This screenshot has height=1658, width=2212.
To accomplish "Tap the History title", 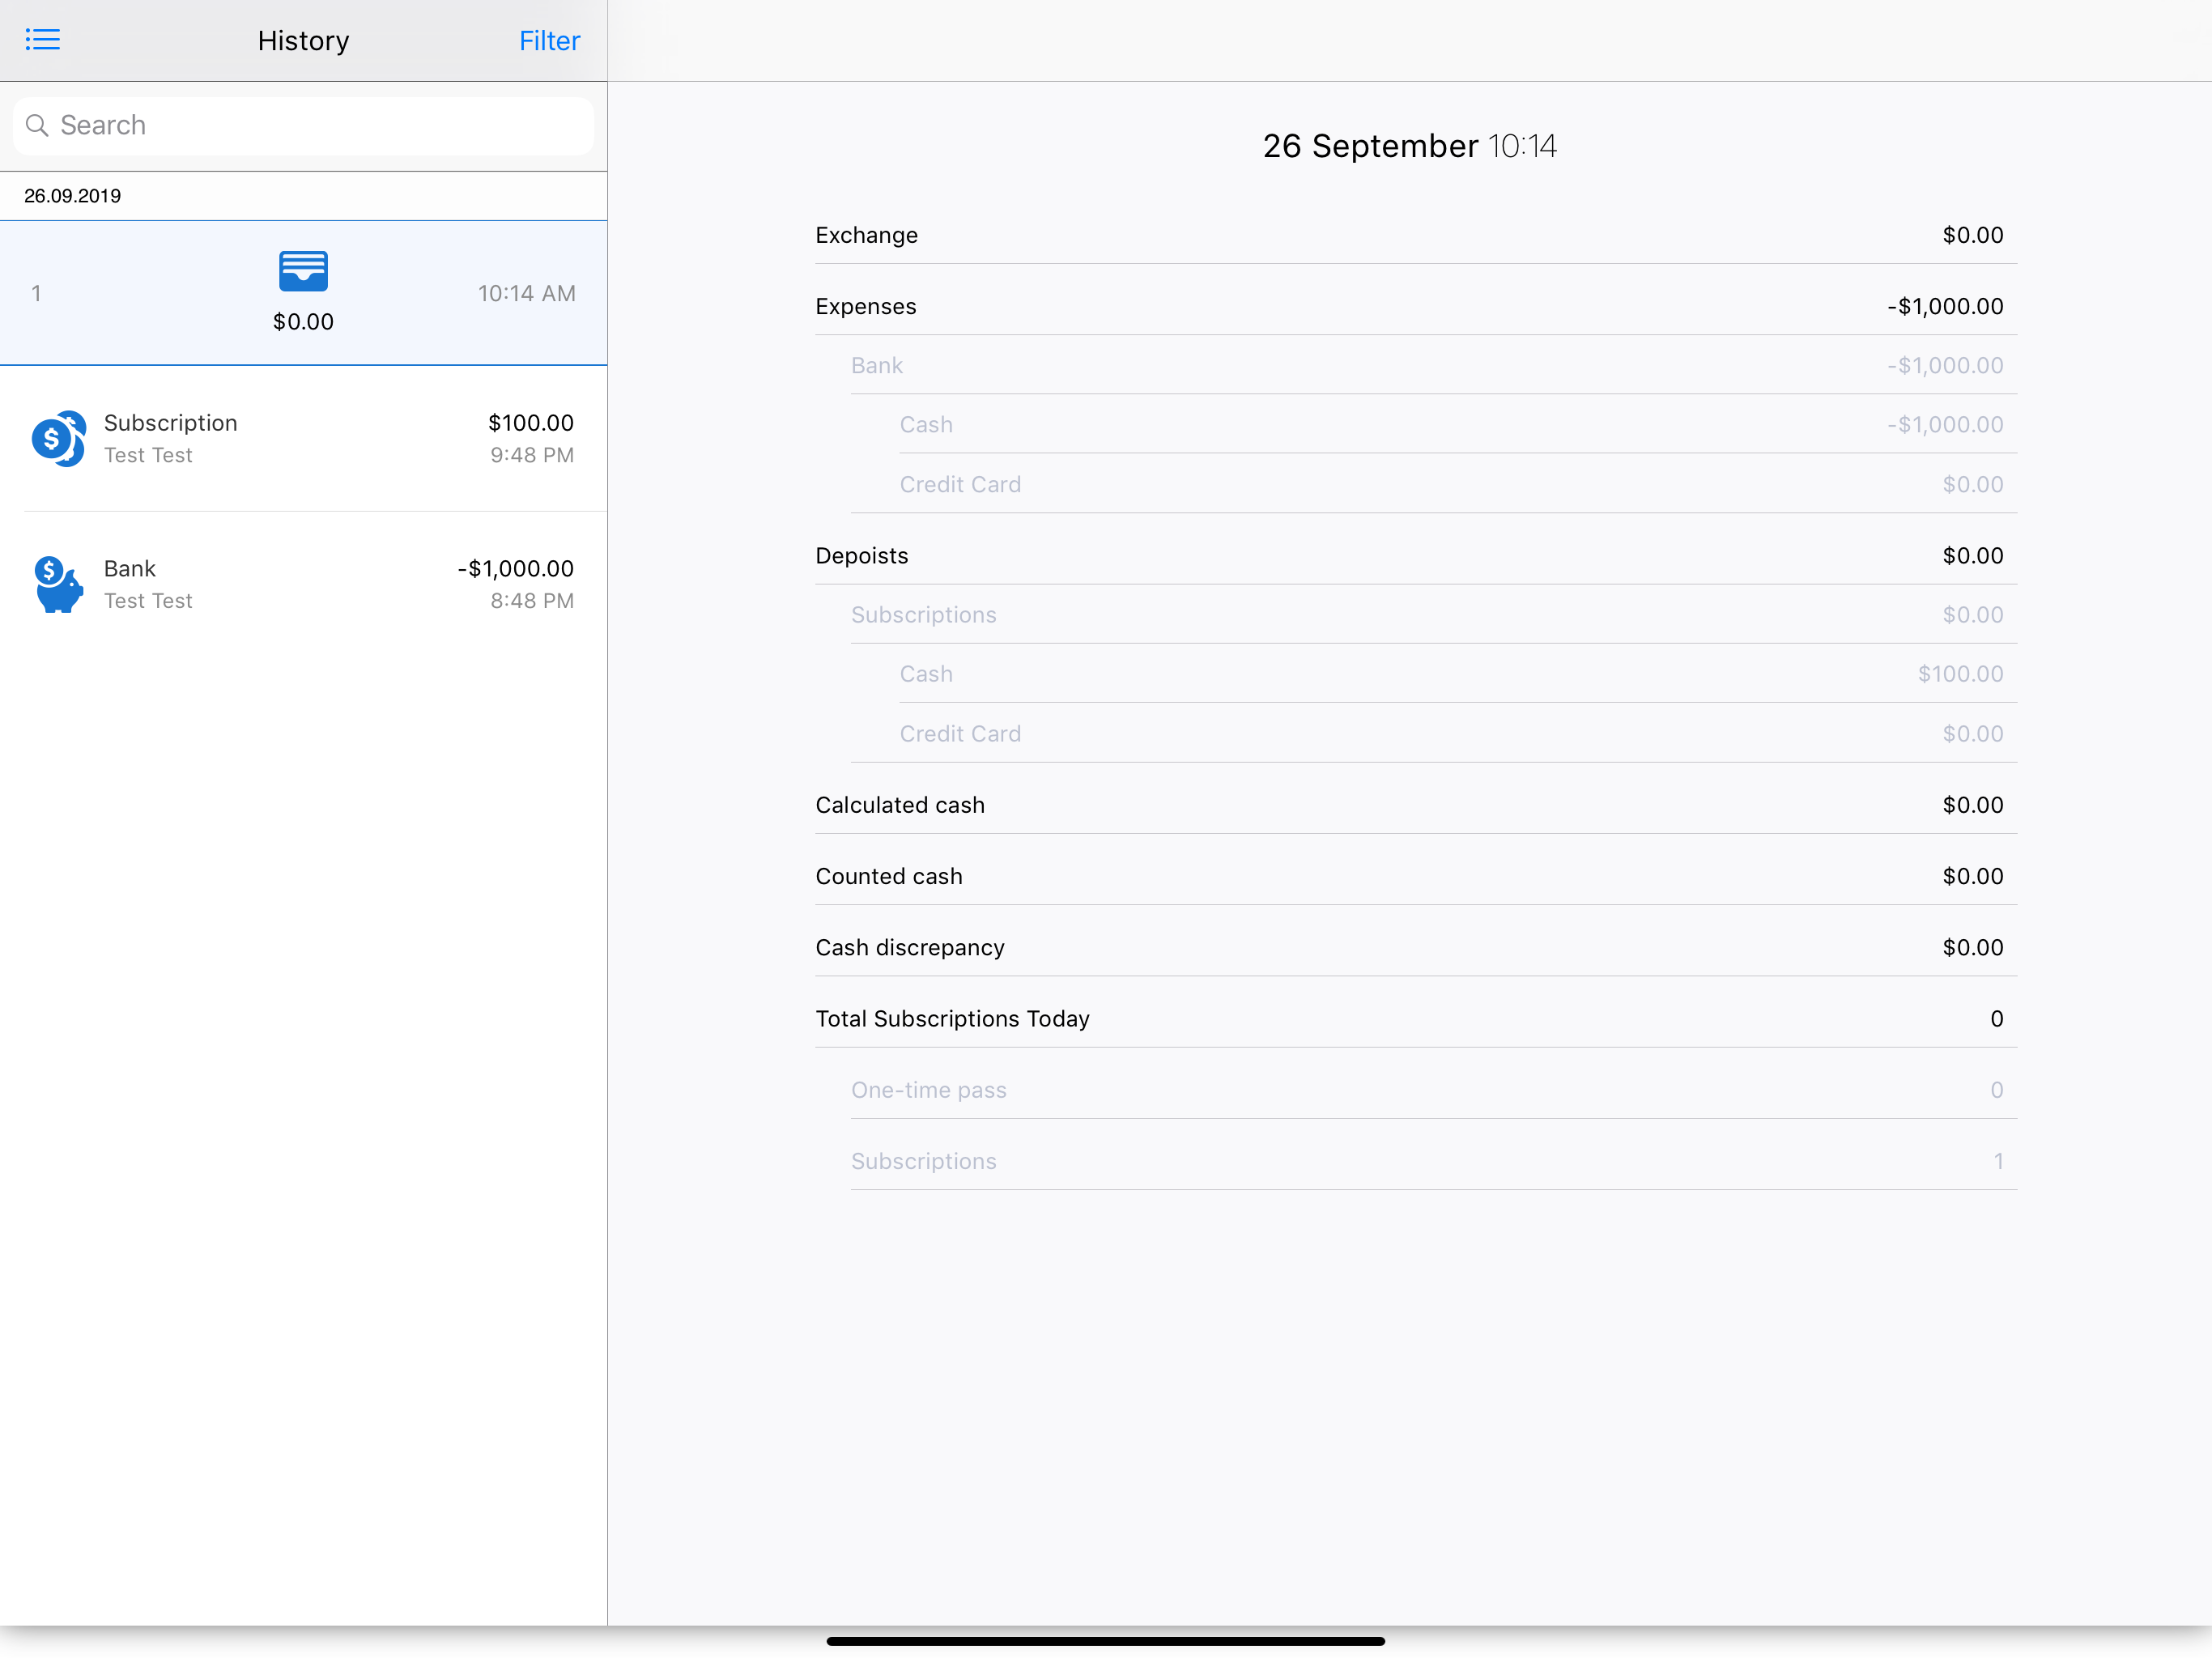I will (303, 40).
